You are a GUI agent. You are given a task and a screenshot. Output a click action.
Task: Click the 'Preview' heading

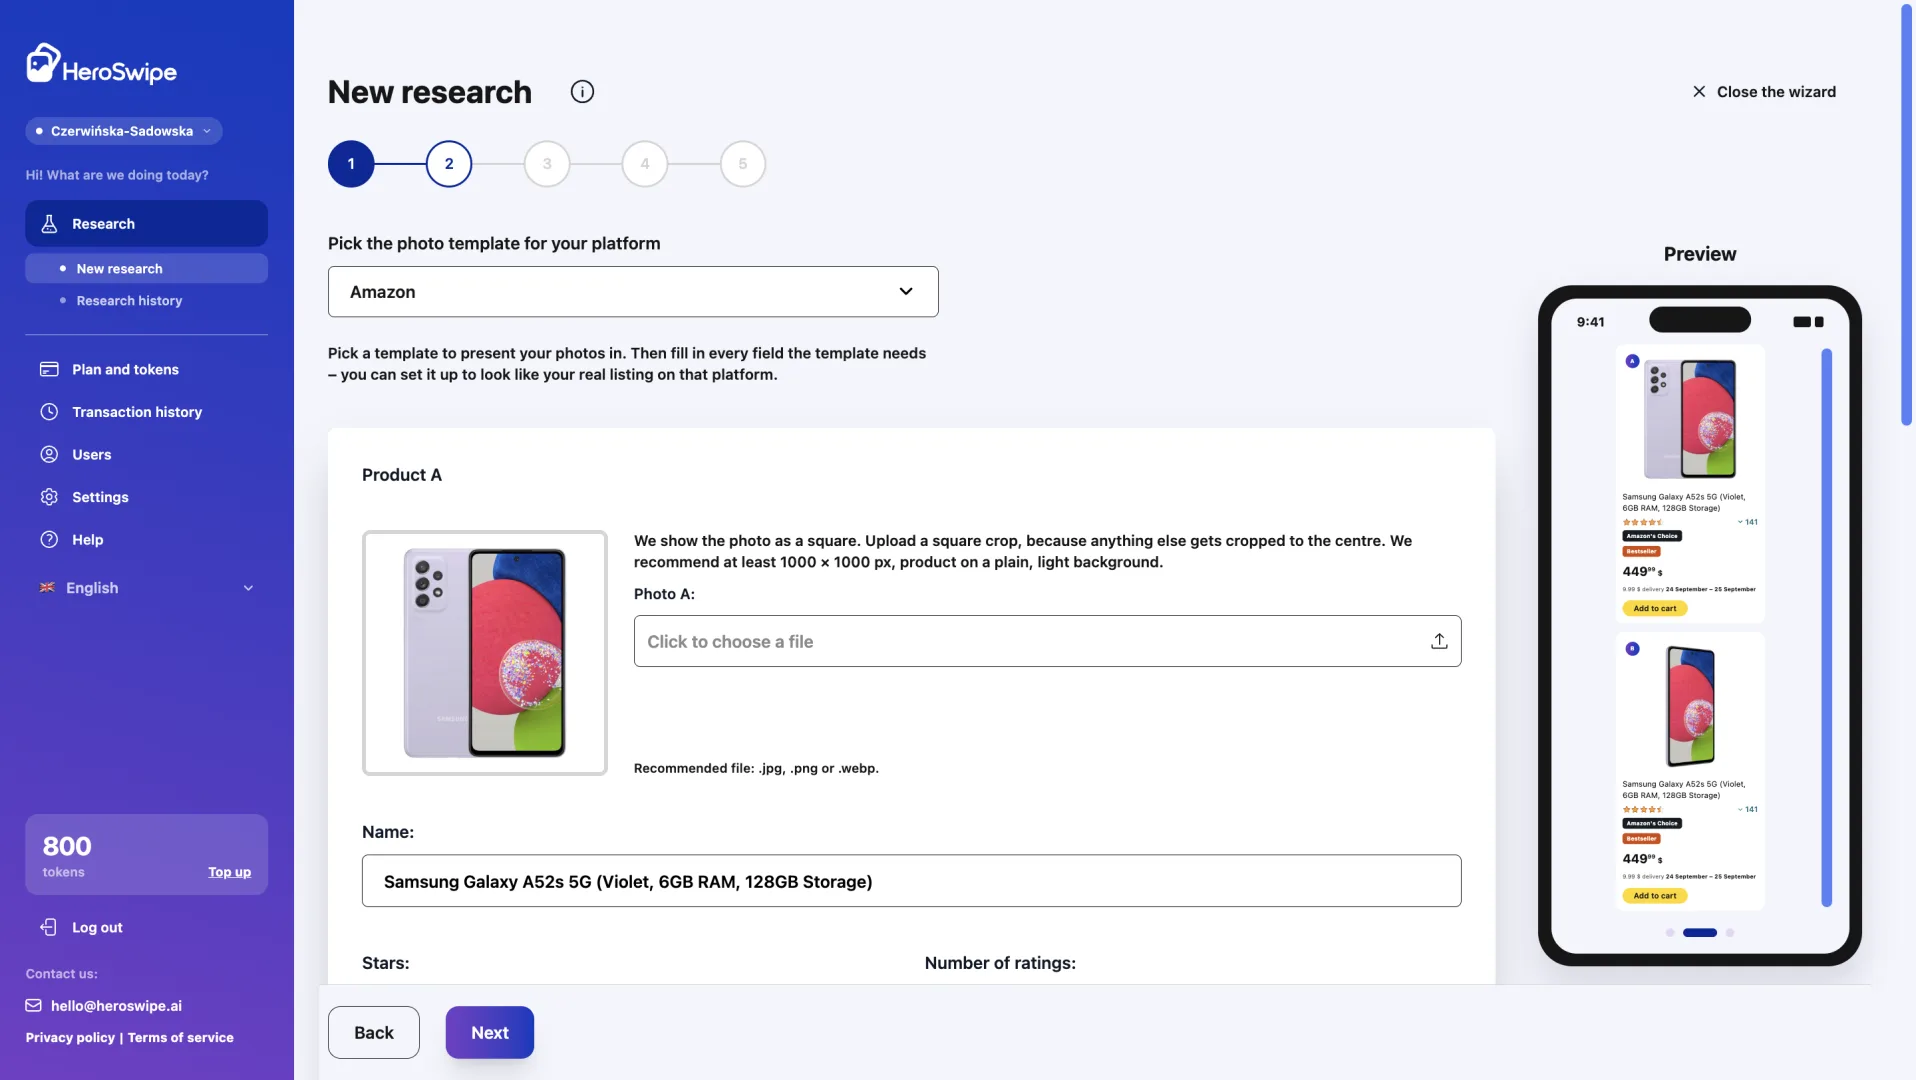1700,254
